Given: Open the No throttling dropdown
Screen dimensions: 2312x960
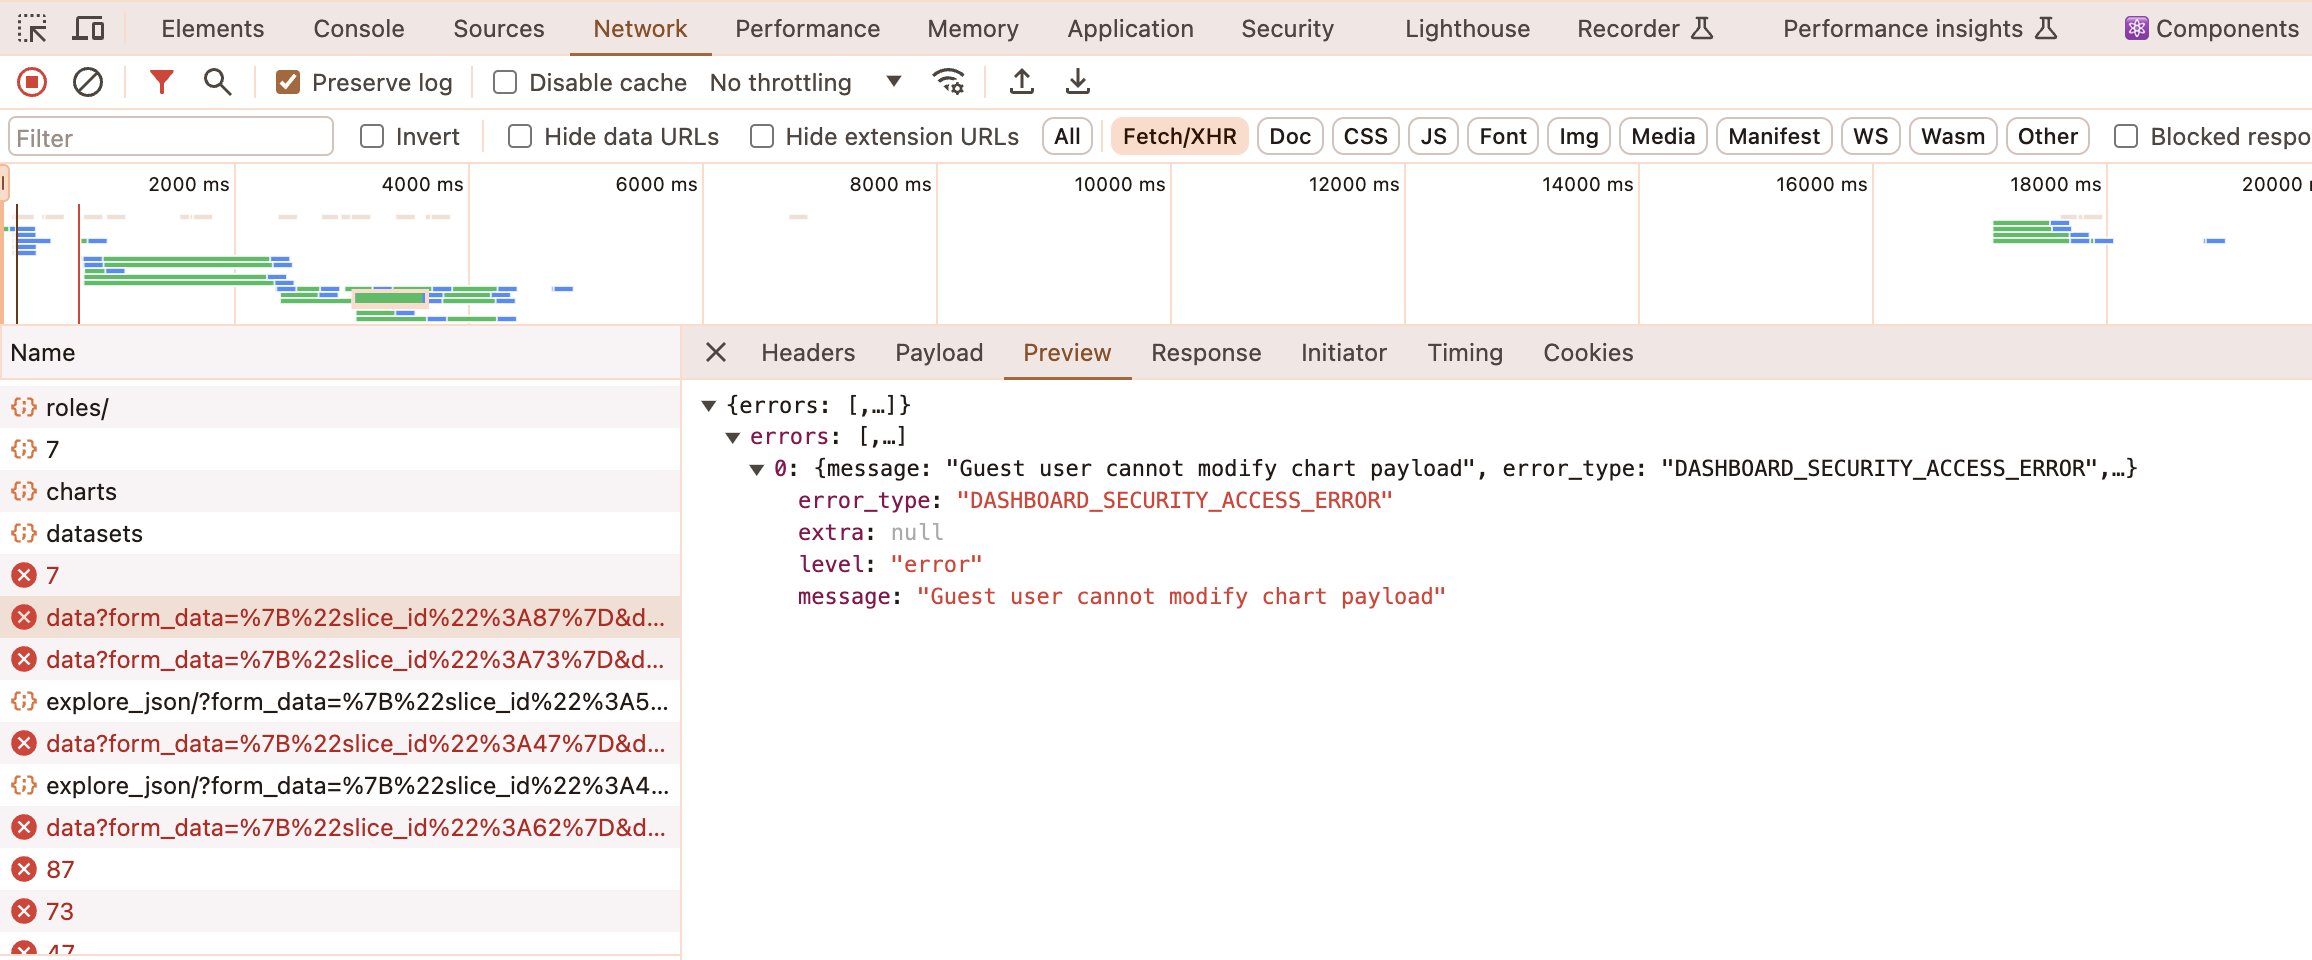Looking at the screenshot, I should 805,82.
